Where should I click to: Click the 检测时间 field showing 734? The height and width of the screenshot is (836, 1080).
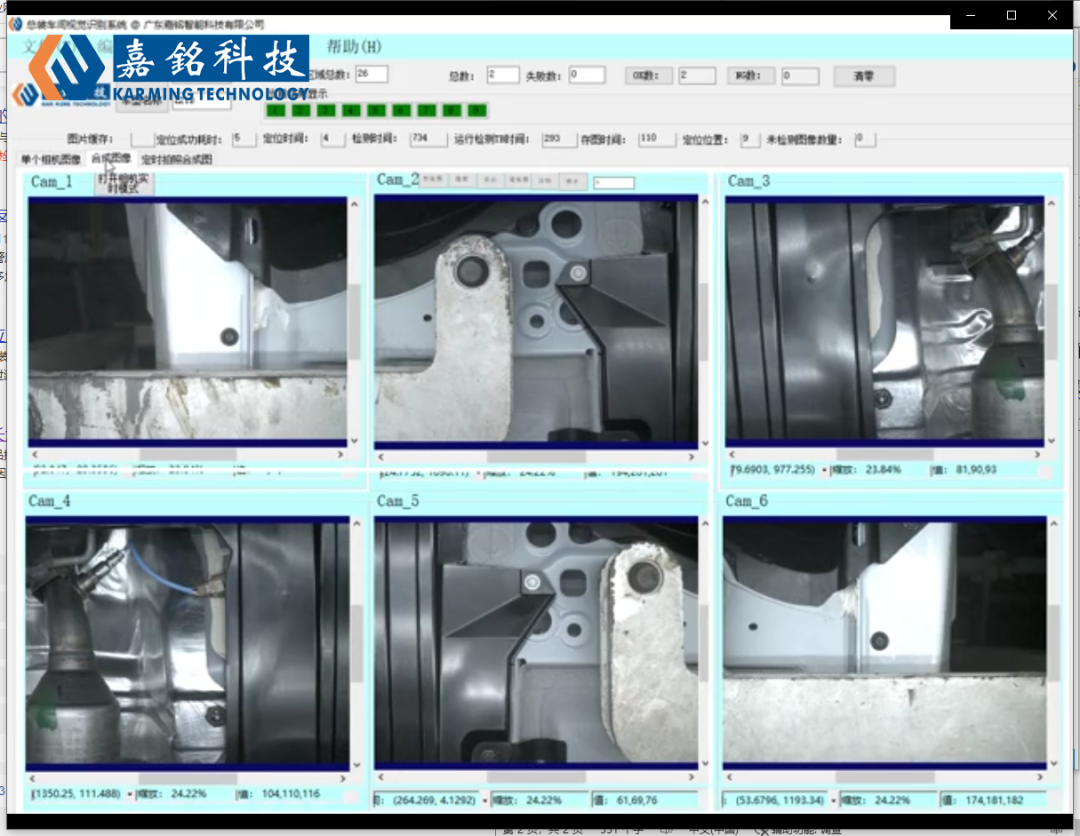tap(428, 139)
